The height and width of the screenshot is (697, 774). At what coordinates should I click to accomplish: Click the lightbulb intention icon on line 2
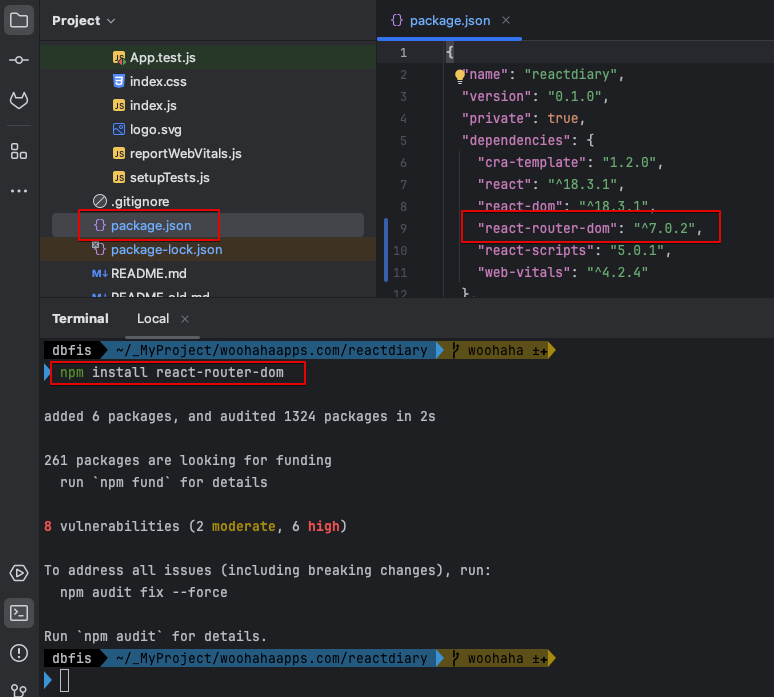[x=460, y=76]
